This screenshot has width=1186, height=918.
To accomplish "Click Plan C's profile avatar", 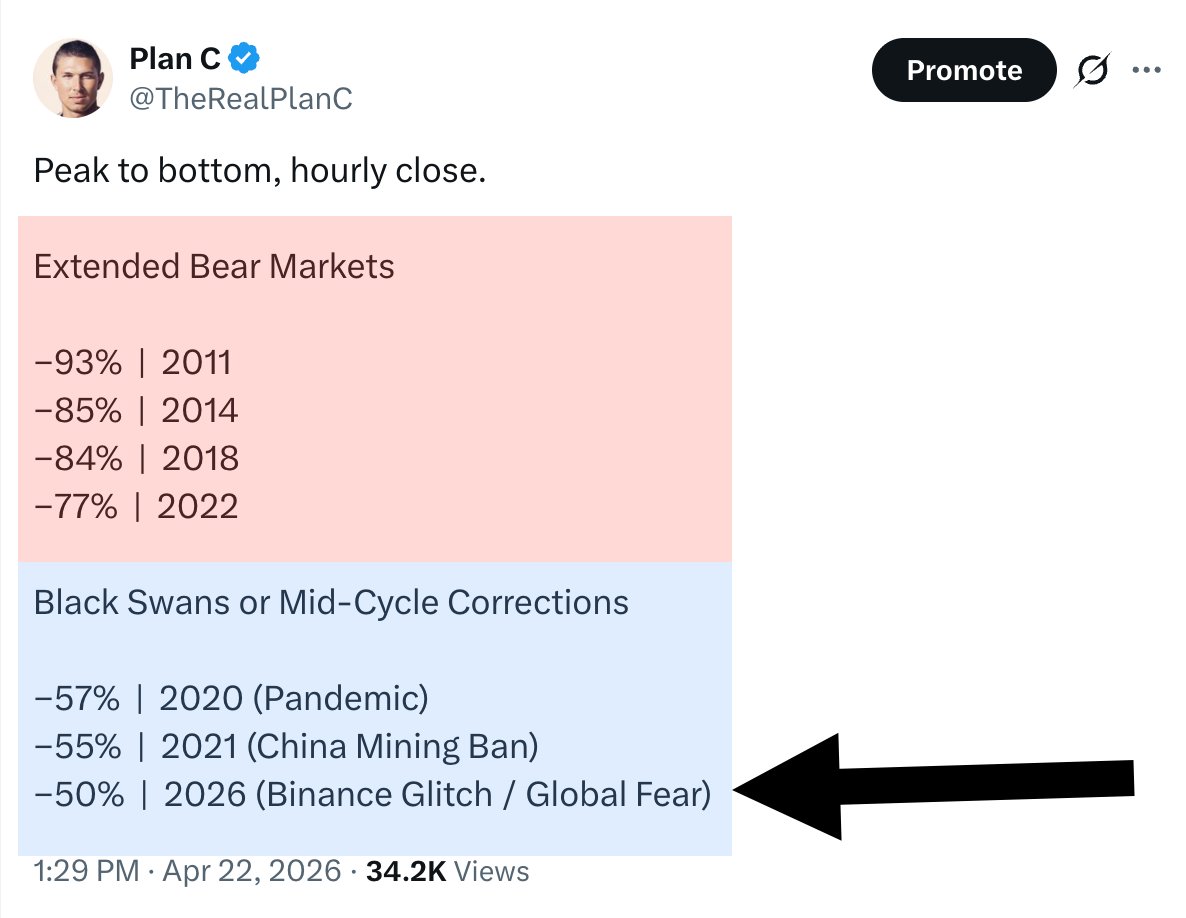I will (x=73, y=78).
